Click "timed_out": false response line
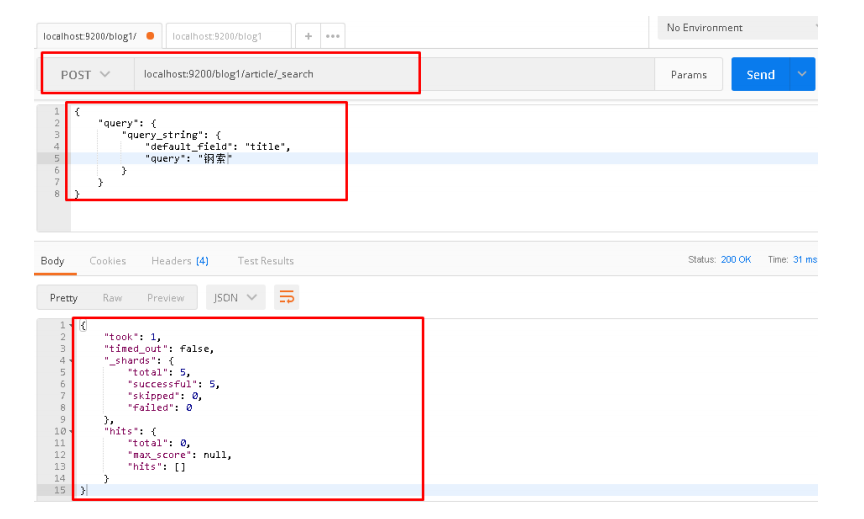This screenshot has height=519, width=864. click(159, 349)
